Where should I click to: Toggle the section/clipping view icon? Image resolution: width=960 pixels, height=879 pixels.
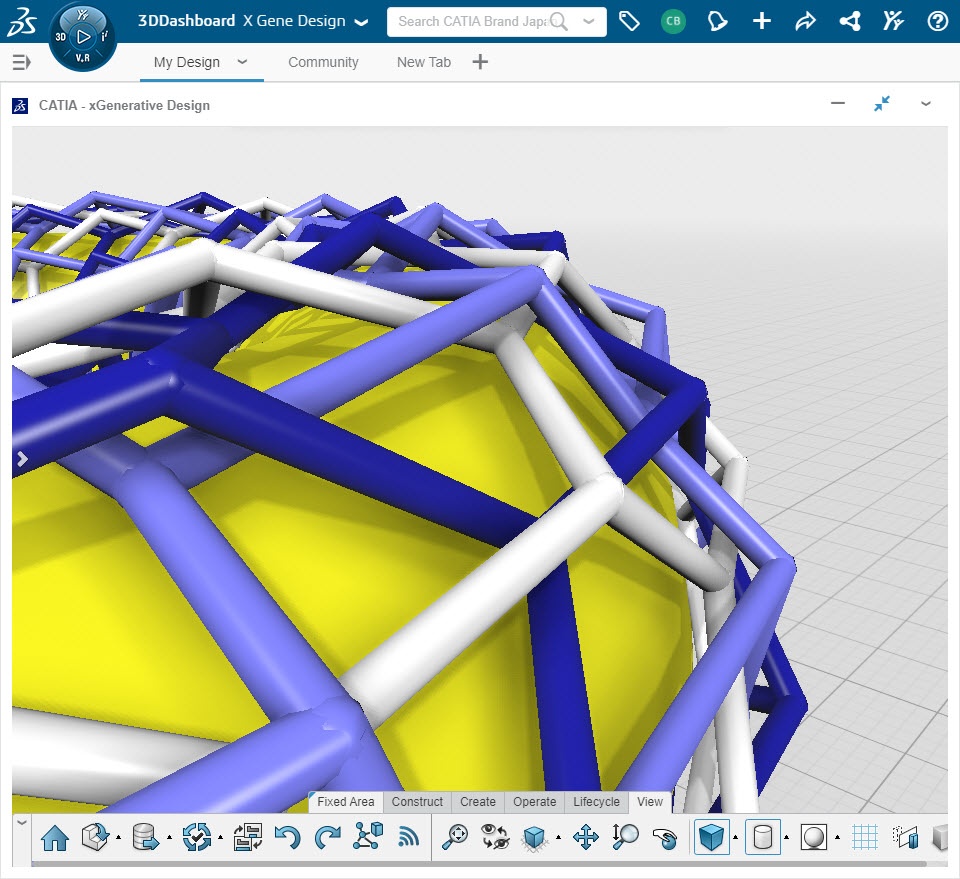pyautogui.click(x=905, y=837)
